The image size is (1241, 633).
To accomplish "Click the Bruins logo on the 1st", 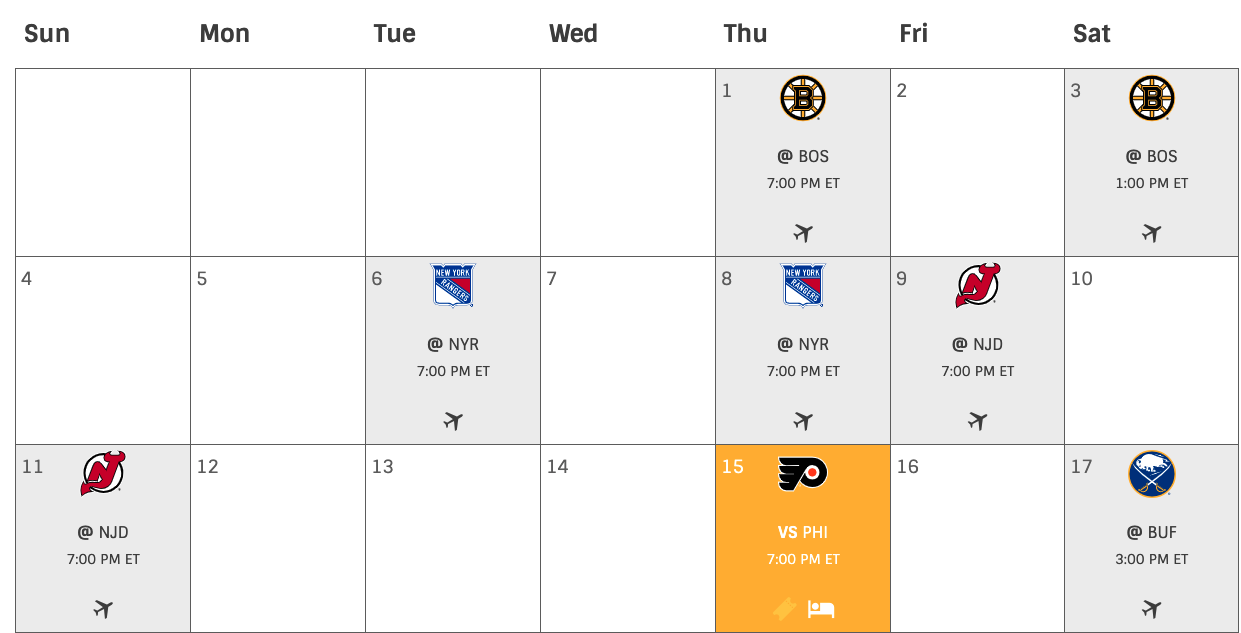I will 802,99.
